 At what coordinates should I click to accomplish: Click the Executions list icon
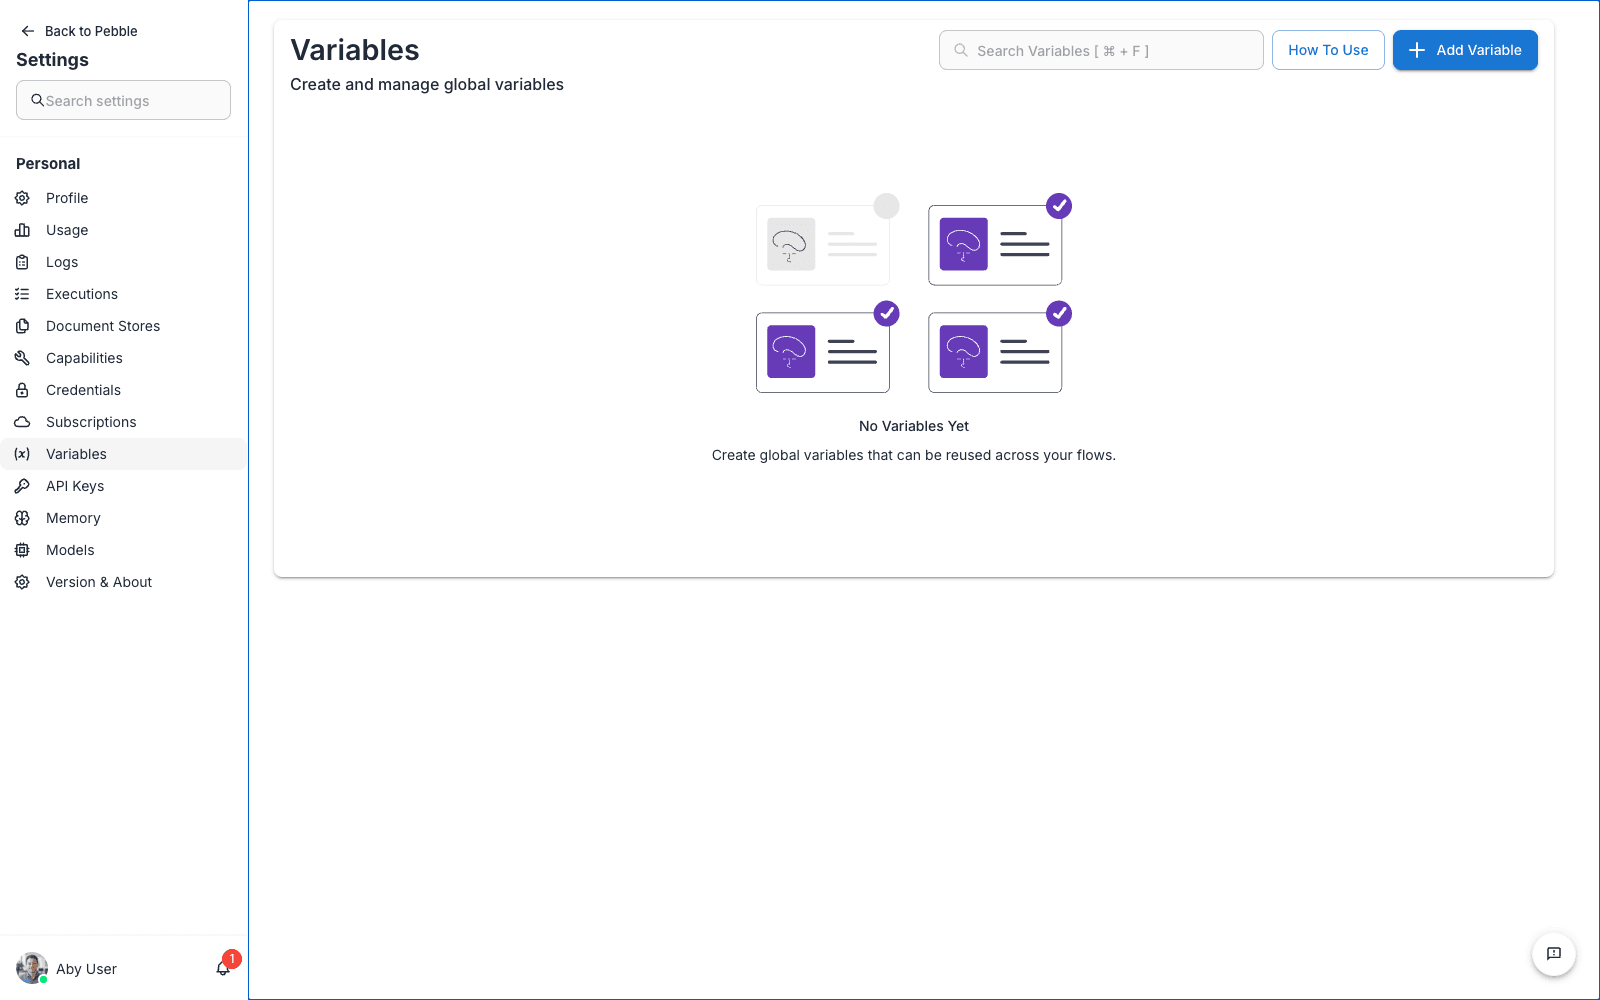click(22, 294)
